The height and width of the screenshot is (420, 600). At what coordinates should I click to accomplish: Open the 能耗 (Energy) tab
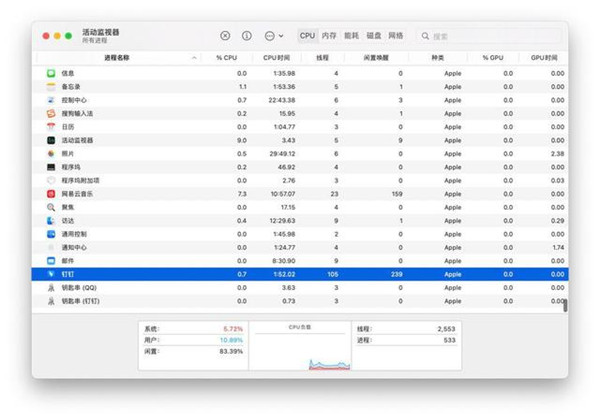tap(352, 35)
